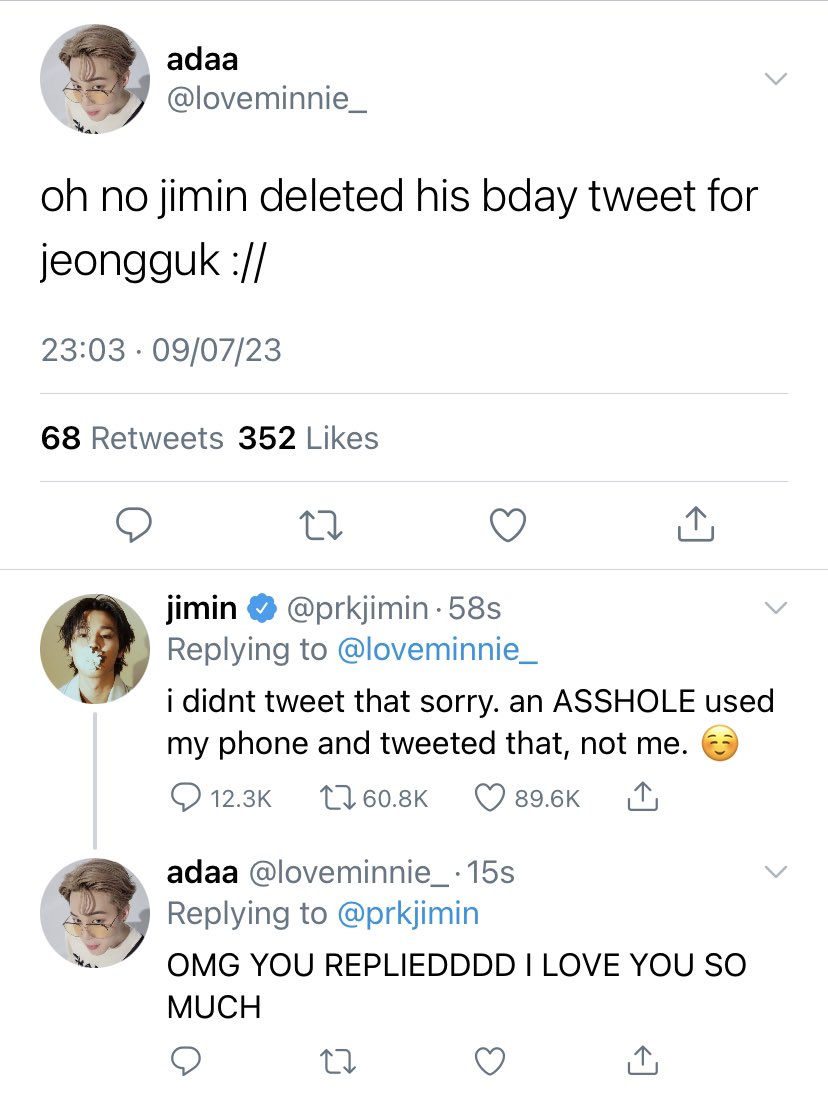Share the main tweet via share icon

[x=695, y=524]
